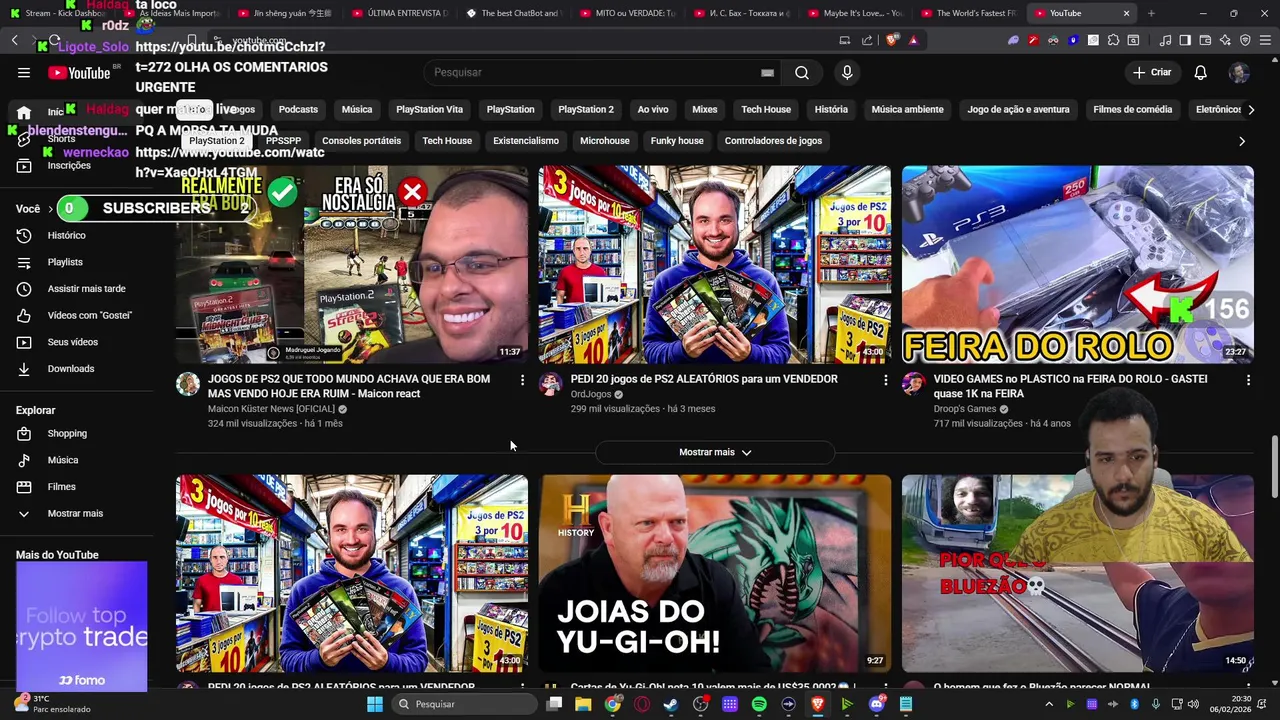Open Assistir mais tarde

[86, 288]
